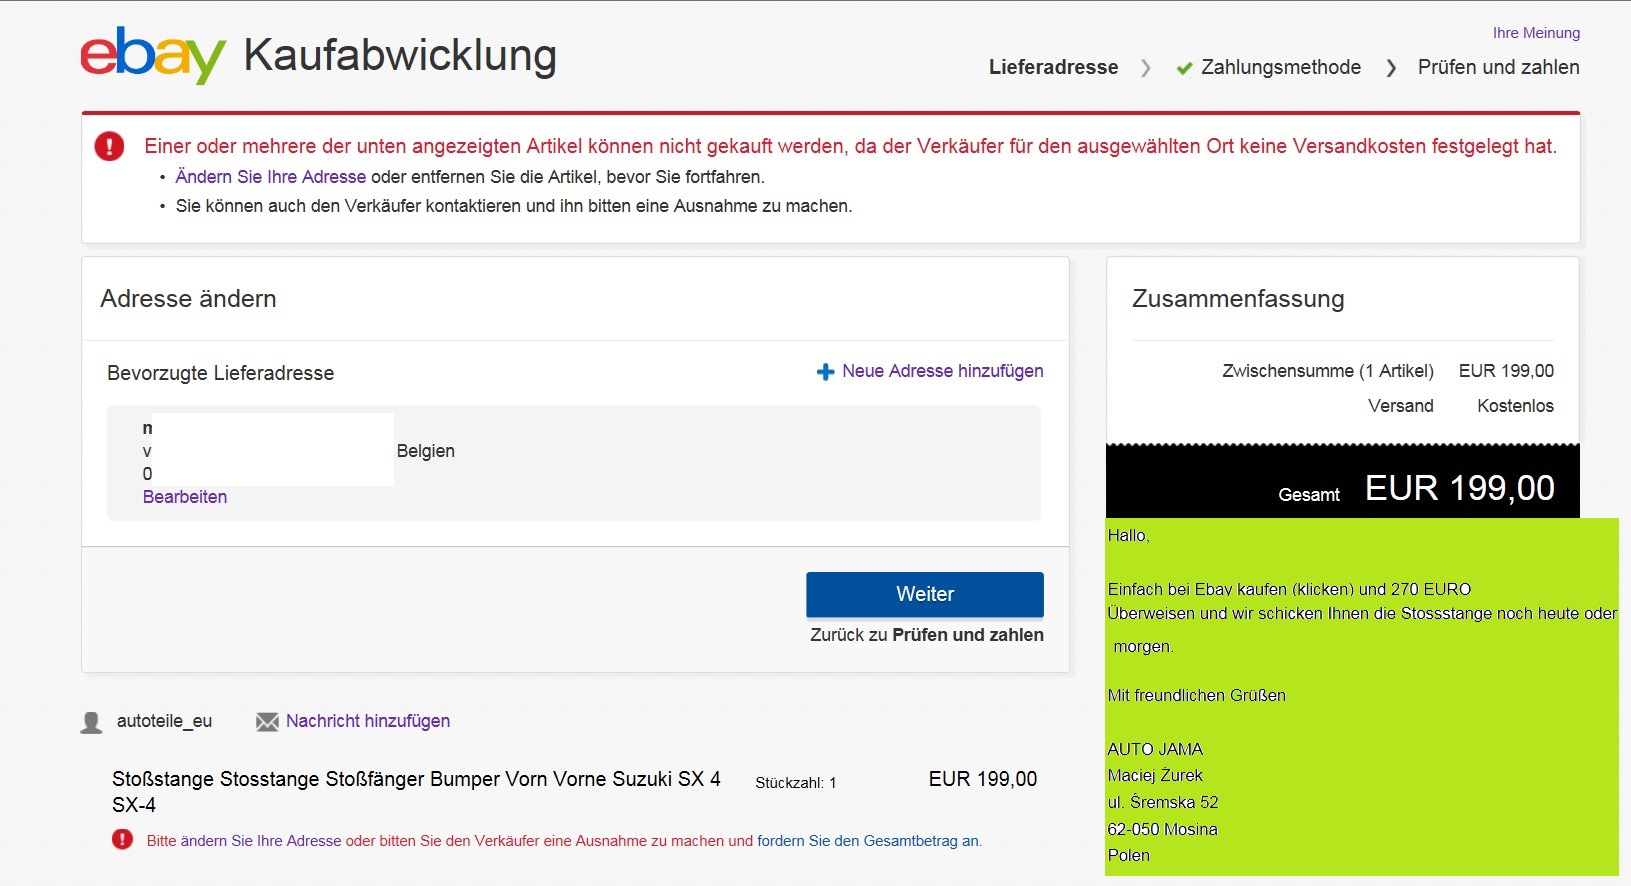The image size is (1631, 886).
Task: Click the Ändern Sie Ihre Adresse link
Action: click(x=270, y=177)
